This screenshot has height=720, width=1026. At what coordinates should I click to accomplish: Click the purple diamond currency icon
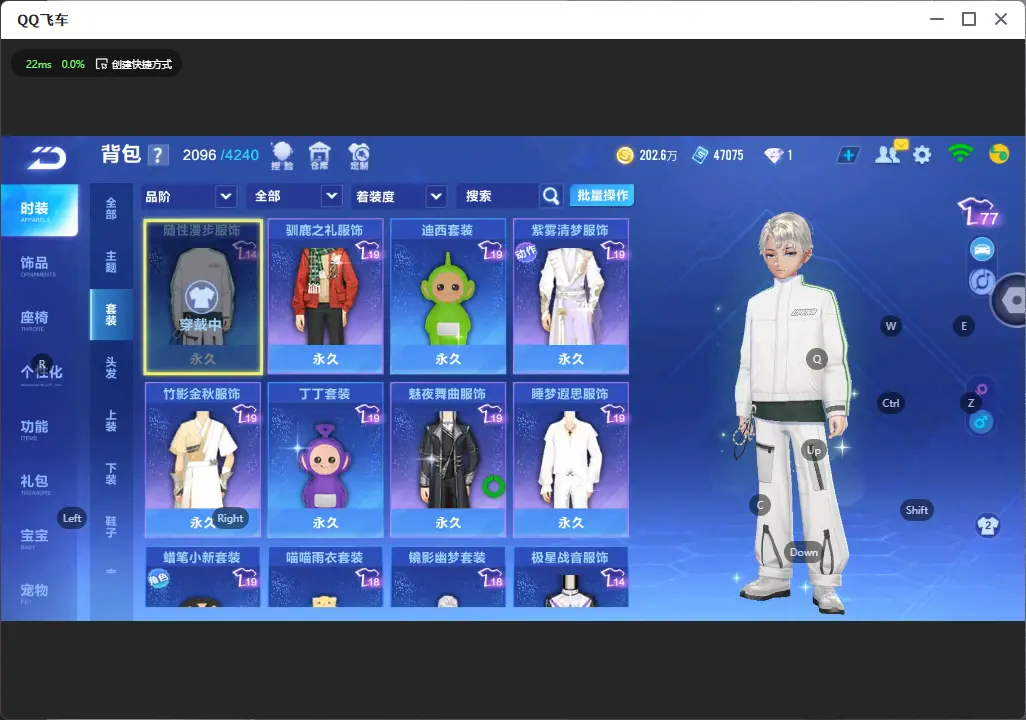coord(773,155)
